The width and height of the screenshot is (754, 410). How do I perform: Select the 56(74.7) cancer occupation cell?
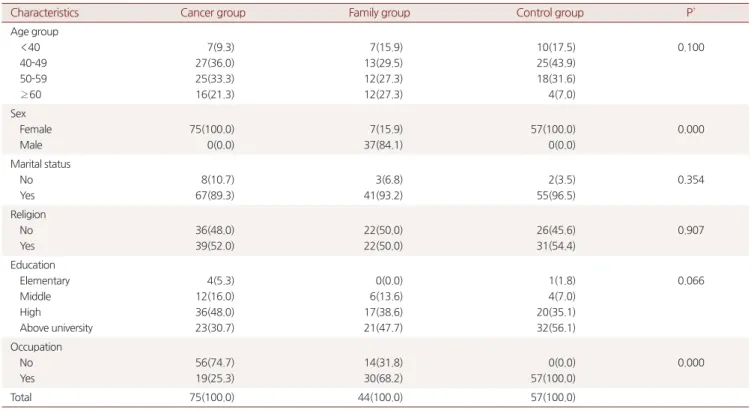(x=215, y=363)
